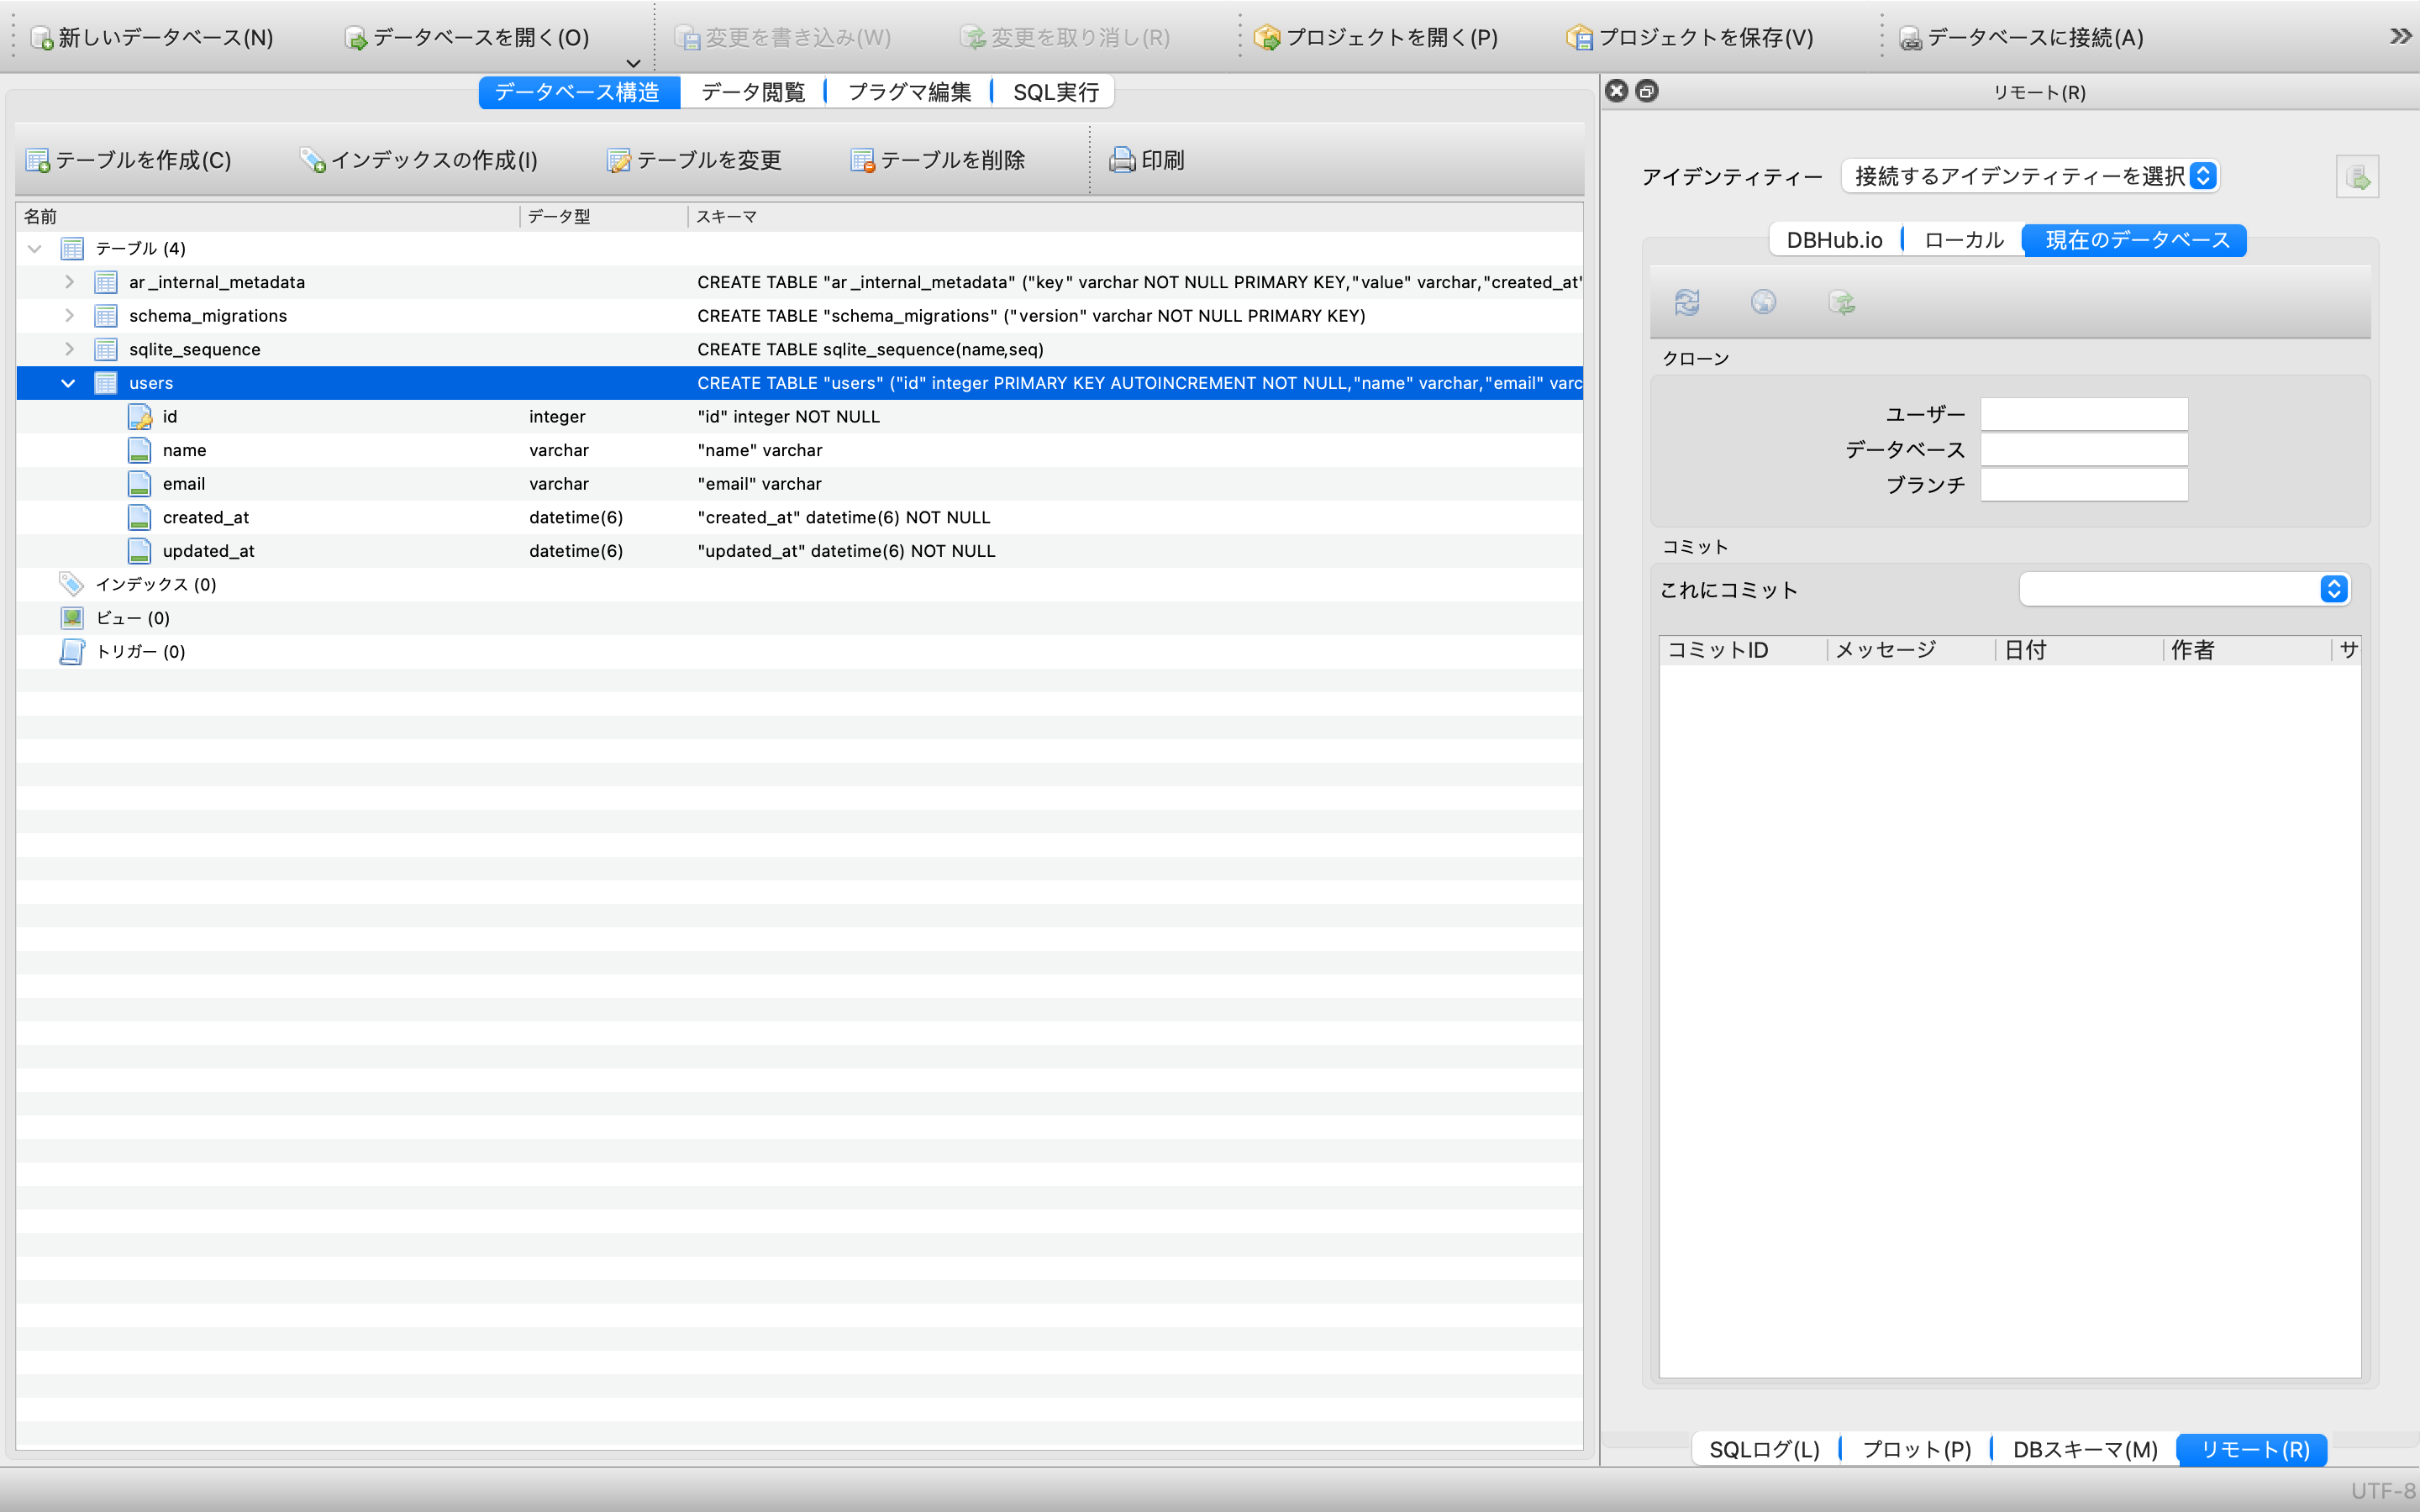
Task: Click the Attach Database icon
Action: (1910, 38)
